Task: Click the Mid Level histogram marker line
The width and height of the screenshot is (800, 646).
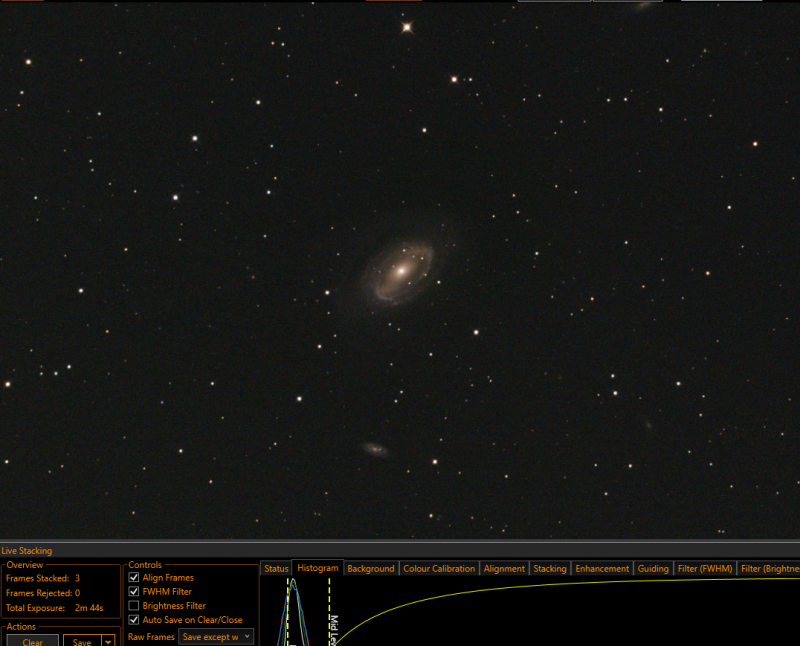Action: [x=330, y=611]
